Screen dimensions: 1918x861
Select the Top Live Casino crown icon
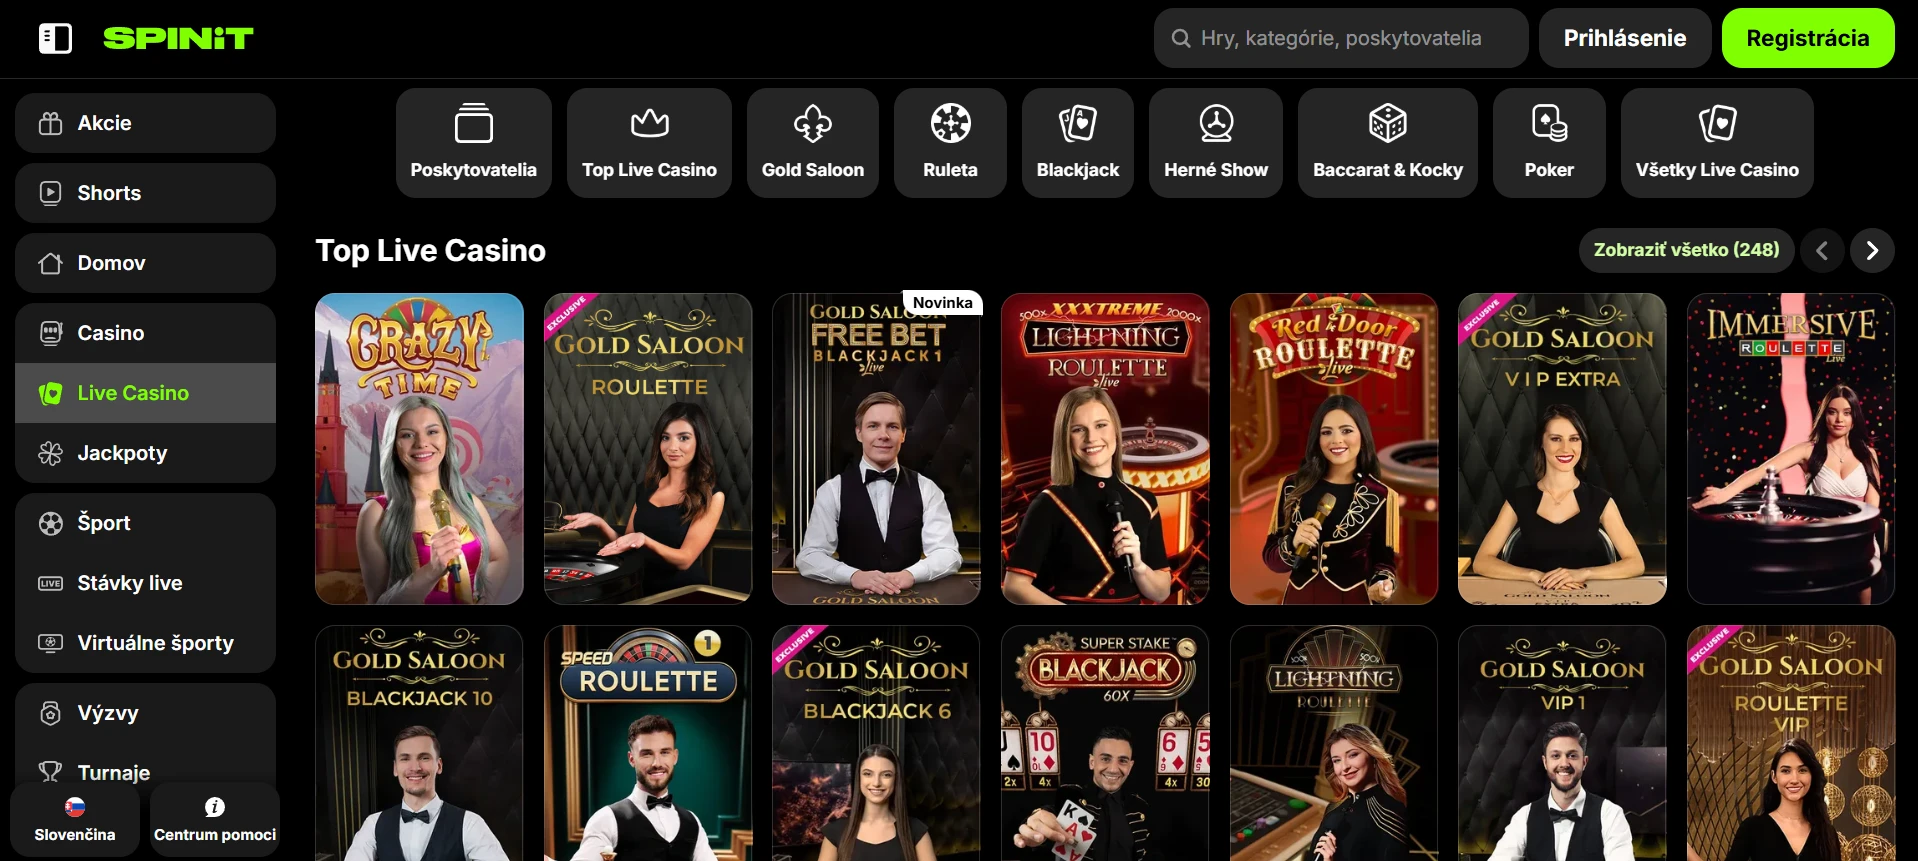coord(650,124)
